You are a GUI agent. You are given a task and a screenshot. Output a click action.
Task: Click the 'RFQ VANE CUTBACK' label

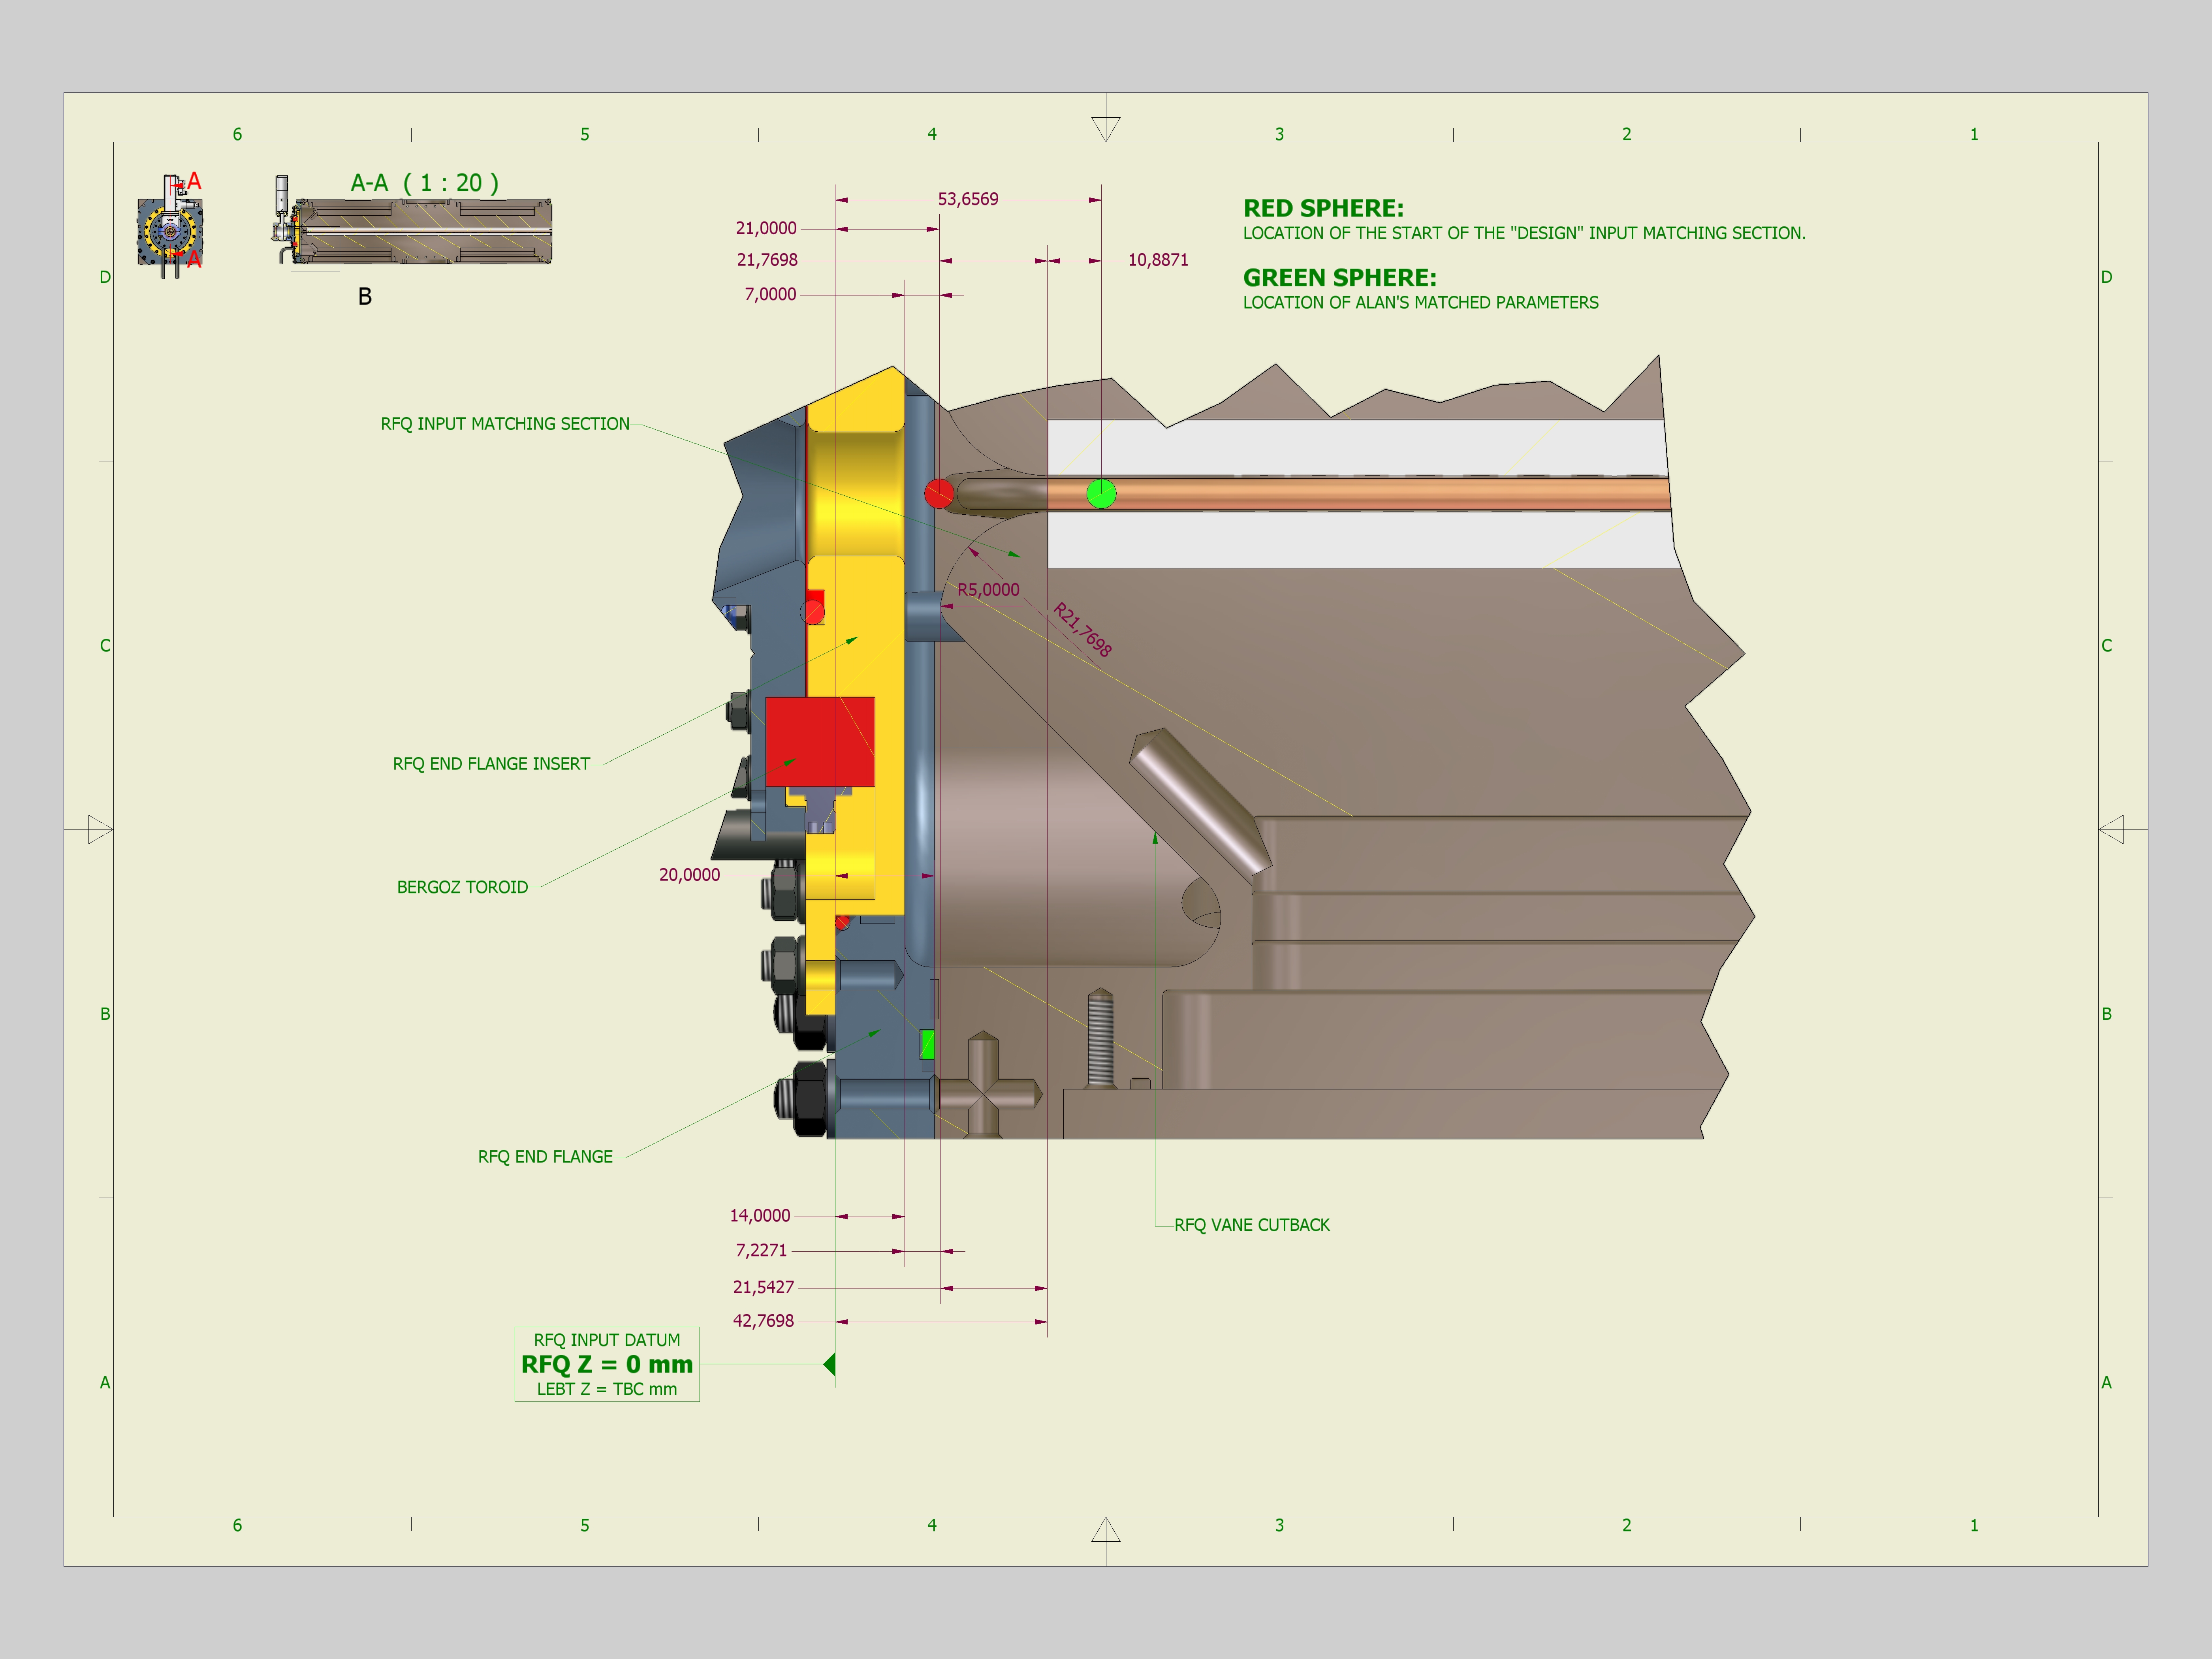point(1252,1225)
